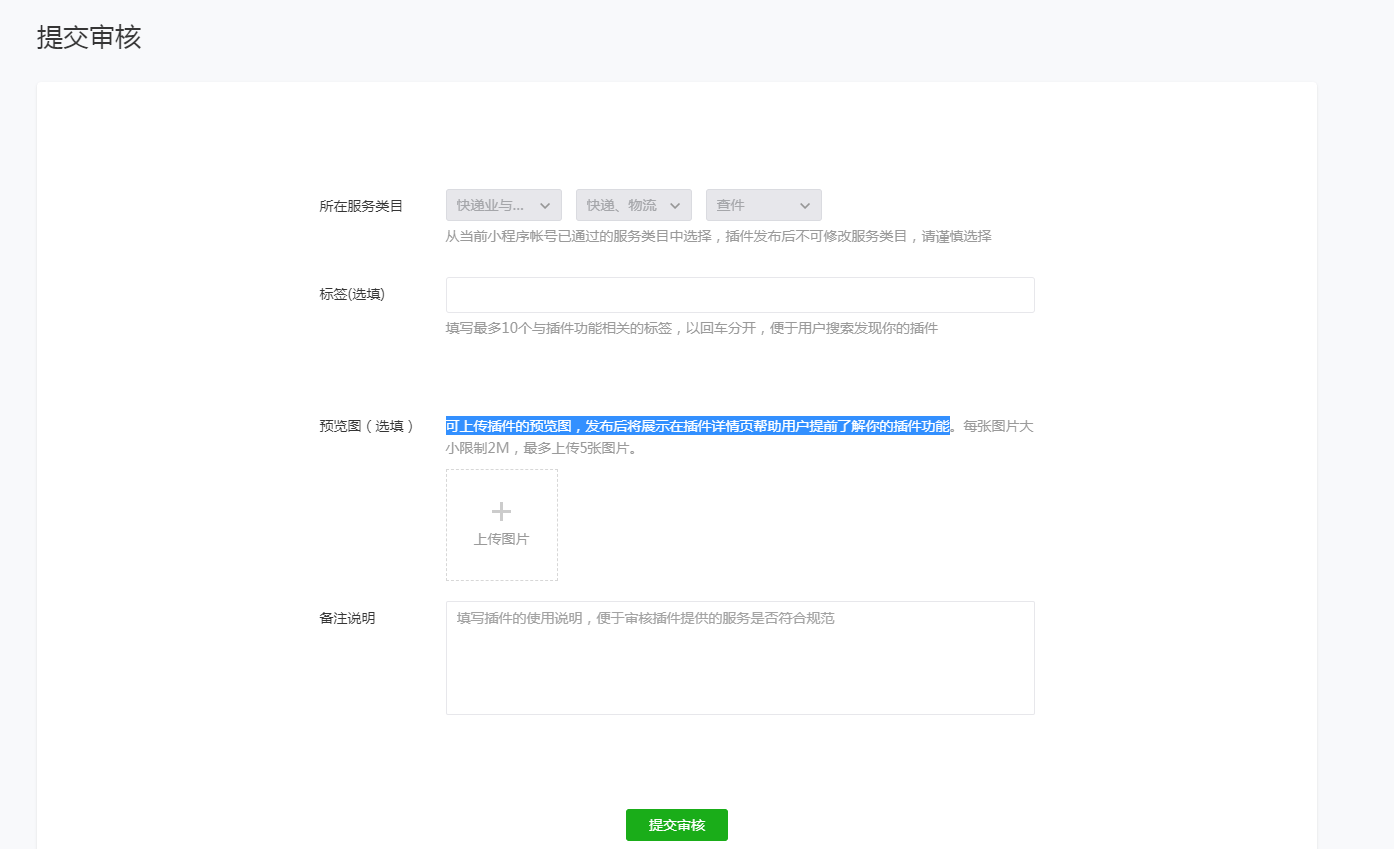Focus the 标签 tags input field
Image resolution: width=1394 pixels, height=849 pixels.
pyautogui.click(x=740, y=295)
